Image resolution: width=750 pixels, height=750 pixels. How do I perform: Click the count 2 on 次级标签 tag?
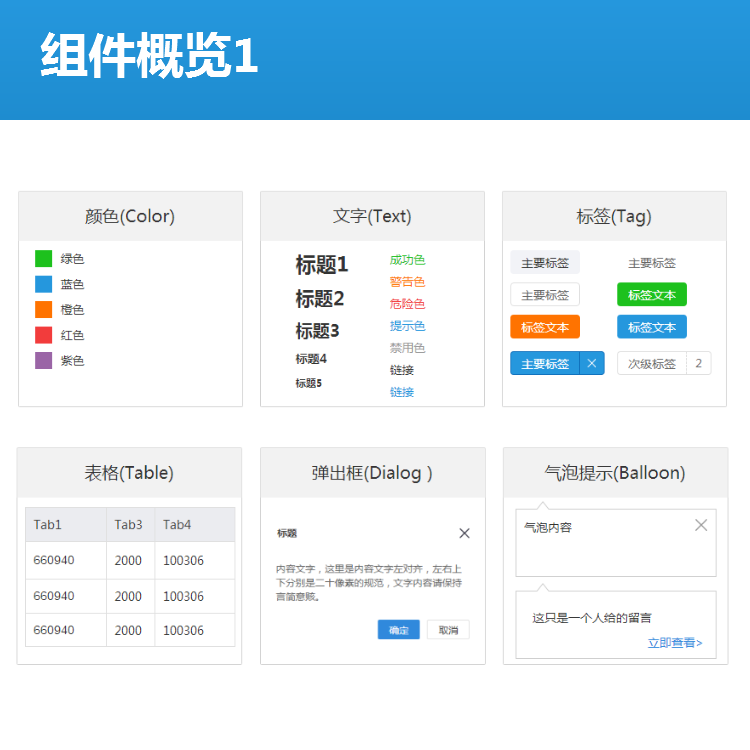698,363
